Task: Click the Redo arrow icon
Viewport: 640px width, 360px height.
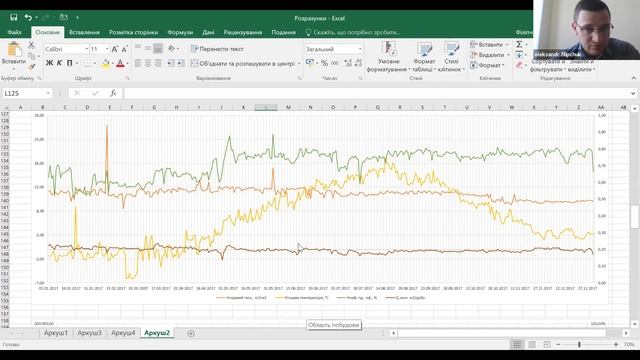Action: point(46,17)
